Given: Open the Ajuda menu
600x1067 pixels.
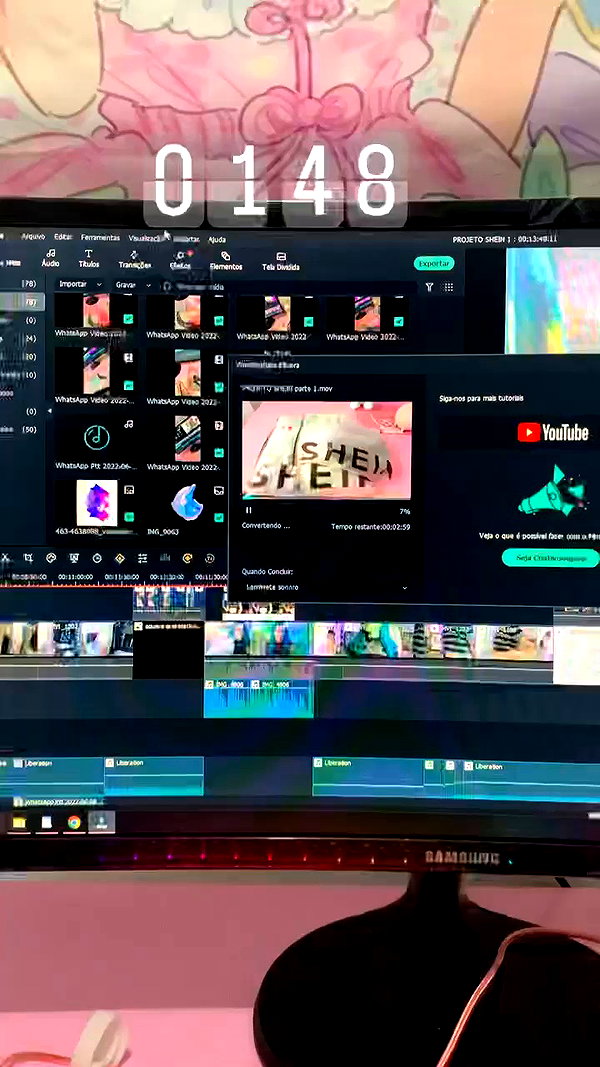Looking at the screenshot, I should point(217,240).
